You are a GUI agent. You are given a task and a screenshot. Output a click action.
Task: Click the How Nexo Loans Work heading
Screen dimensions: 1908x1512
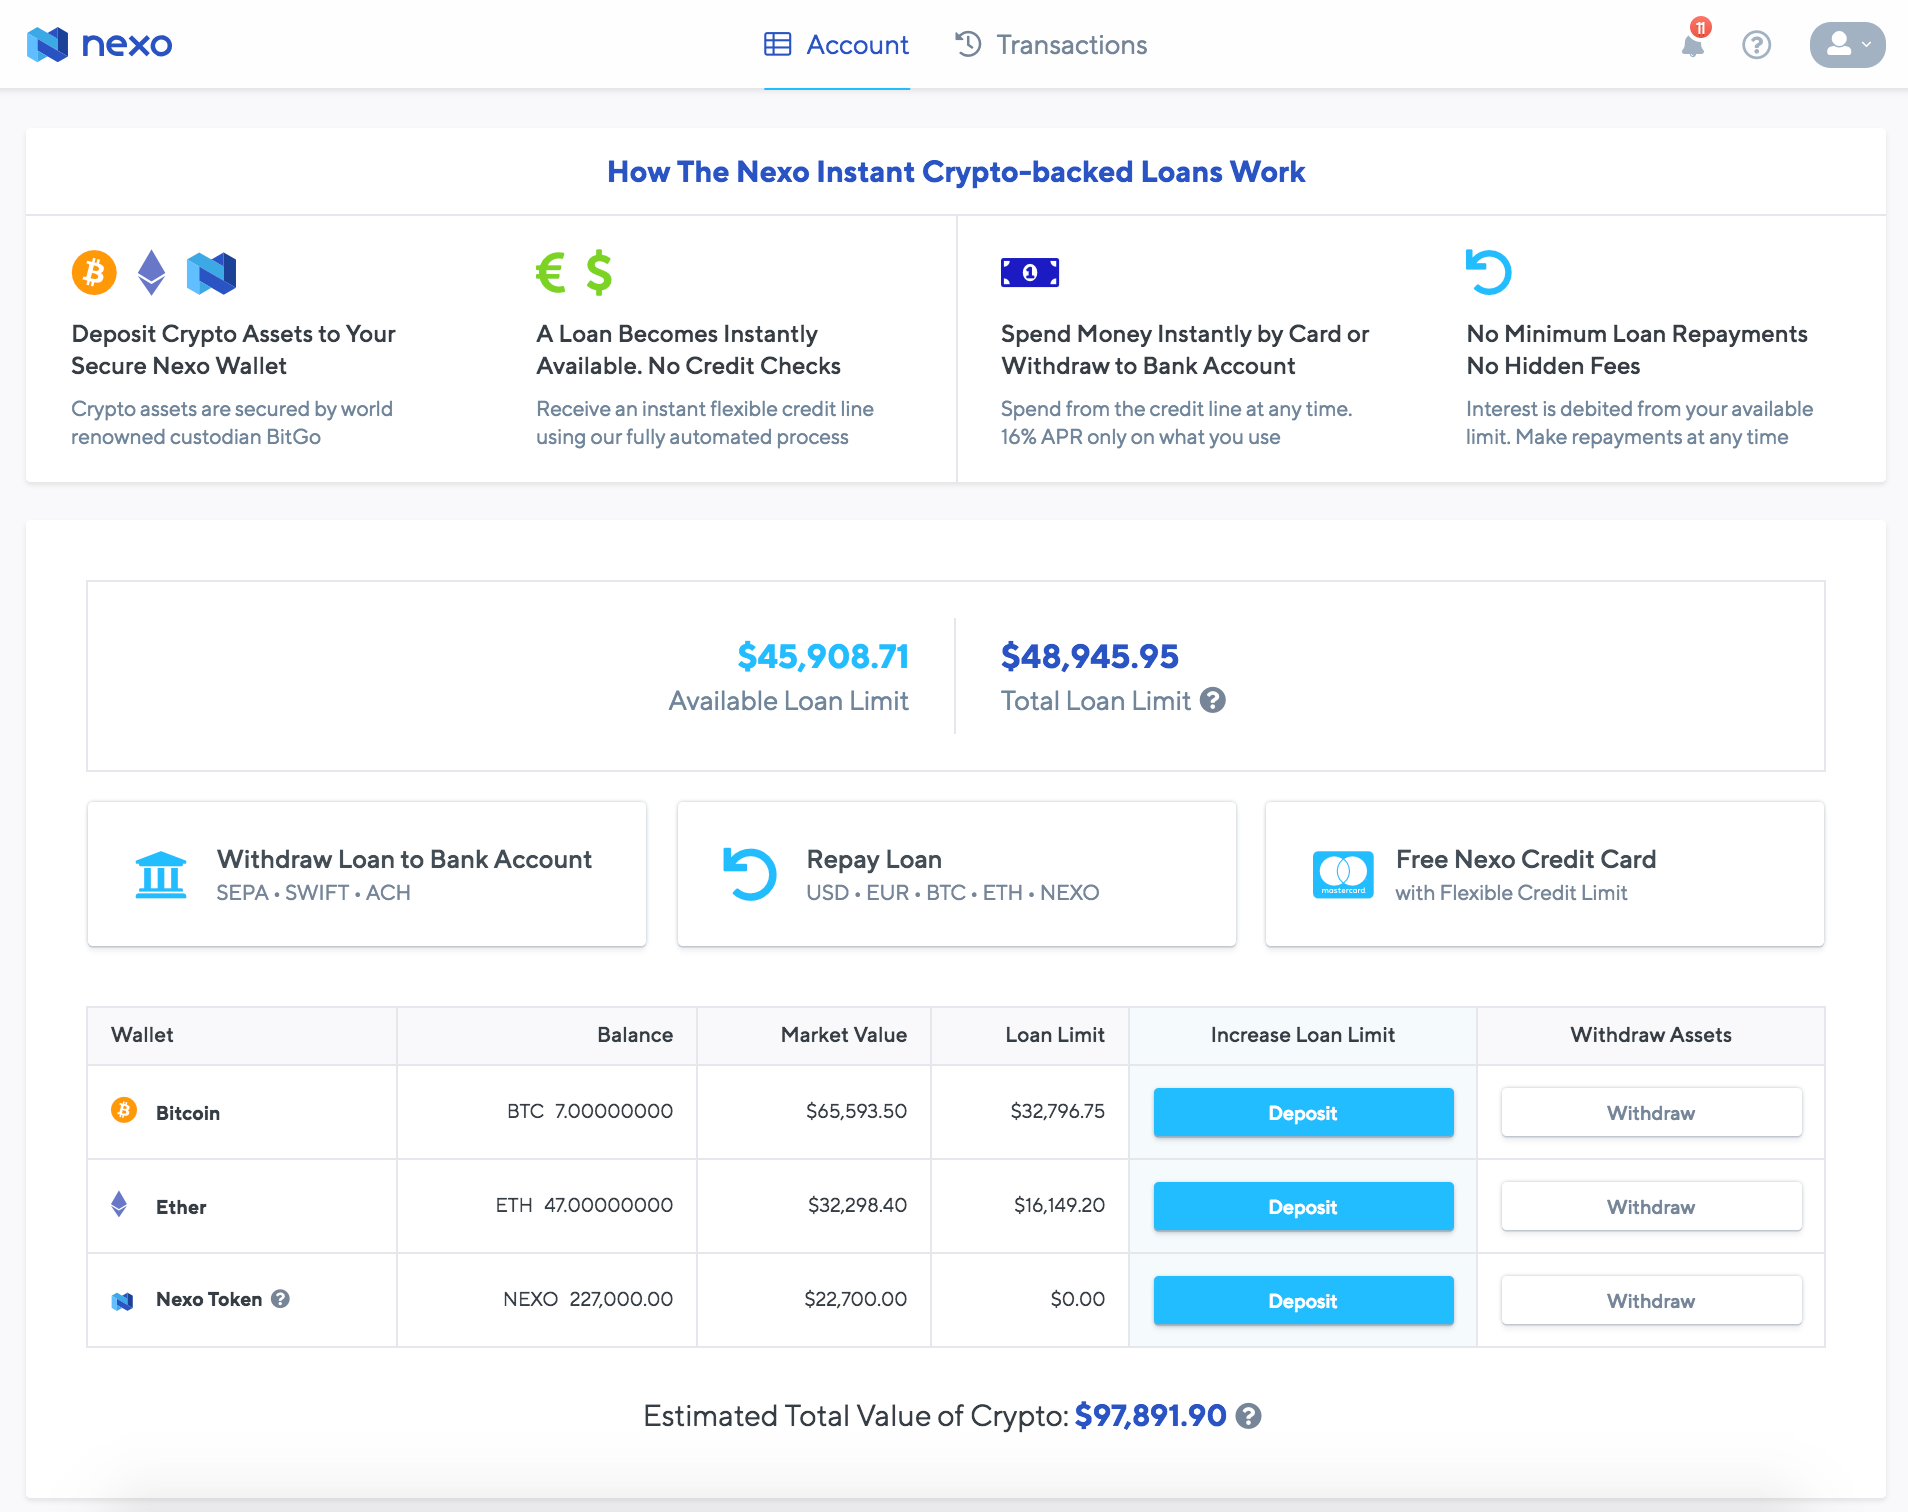[956, 172]
